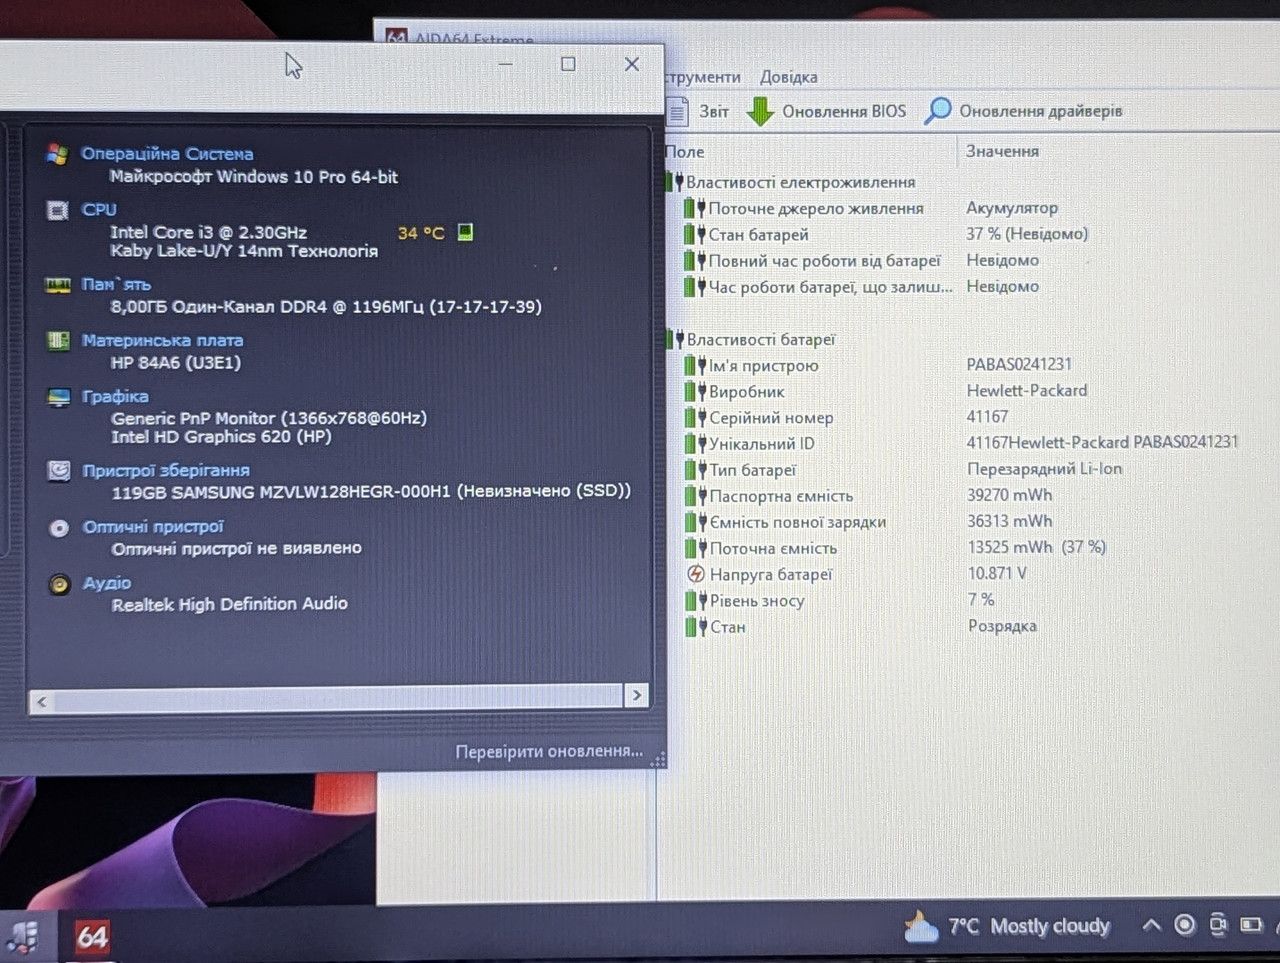1280x963 pixels.
Task: Click the AIDA64 report page icon
Action: coord(677,111)
